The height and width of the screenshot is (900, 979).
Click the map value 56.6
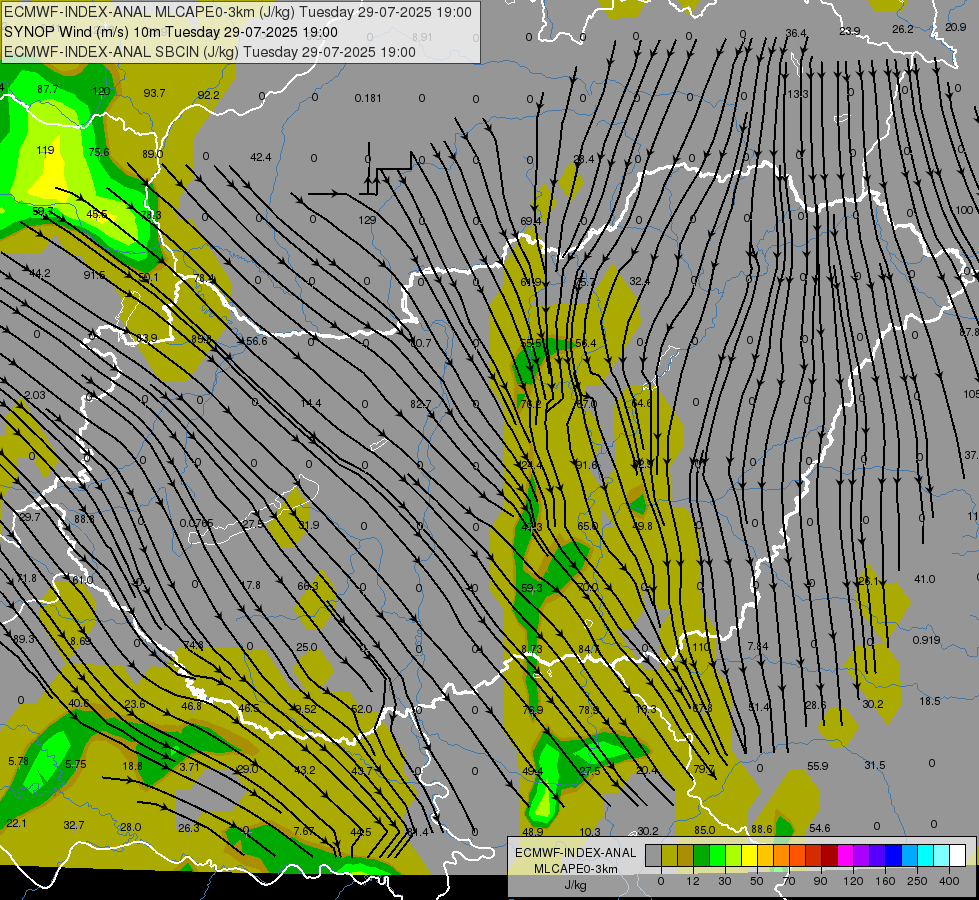pyautogui.click(x=257, y=341)
